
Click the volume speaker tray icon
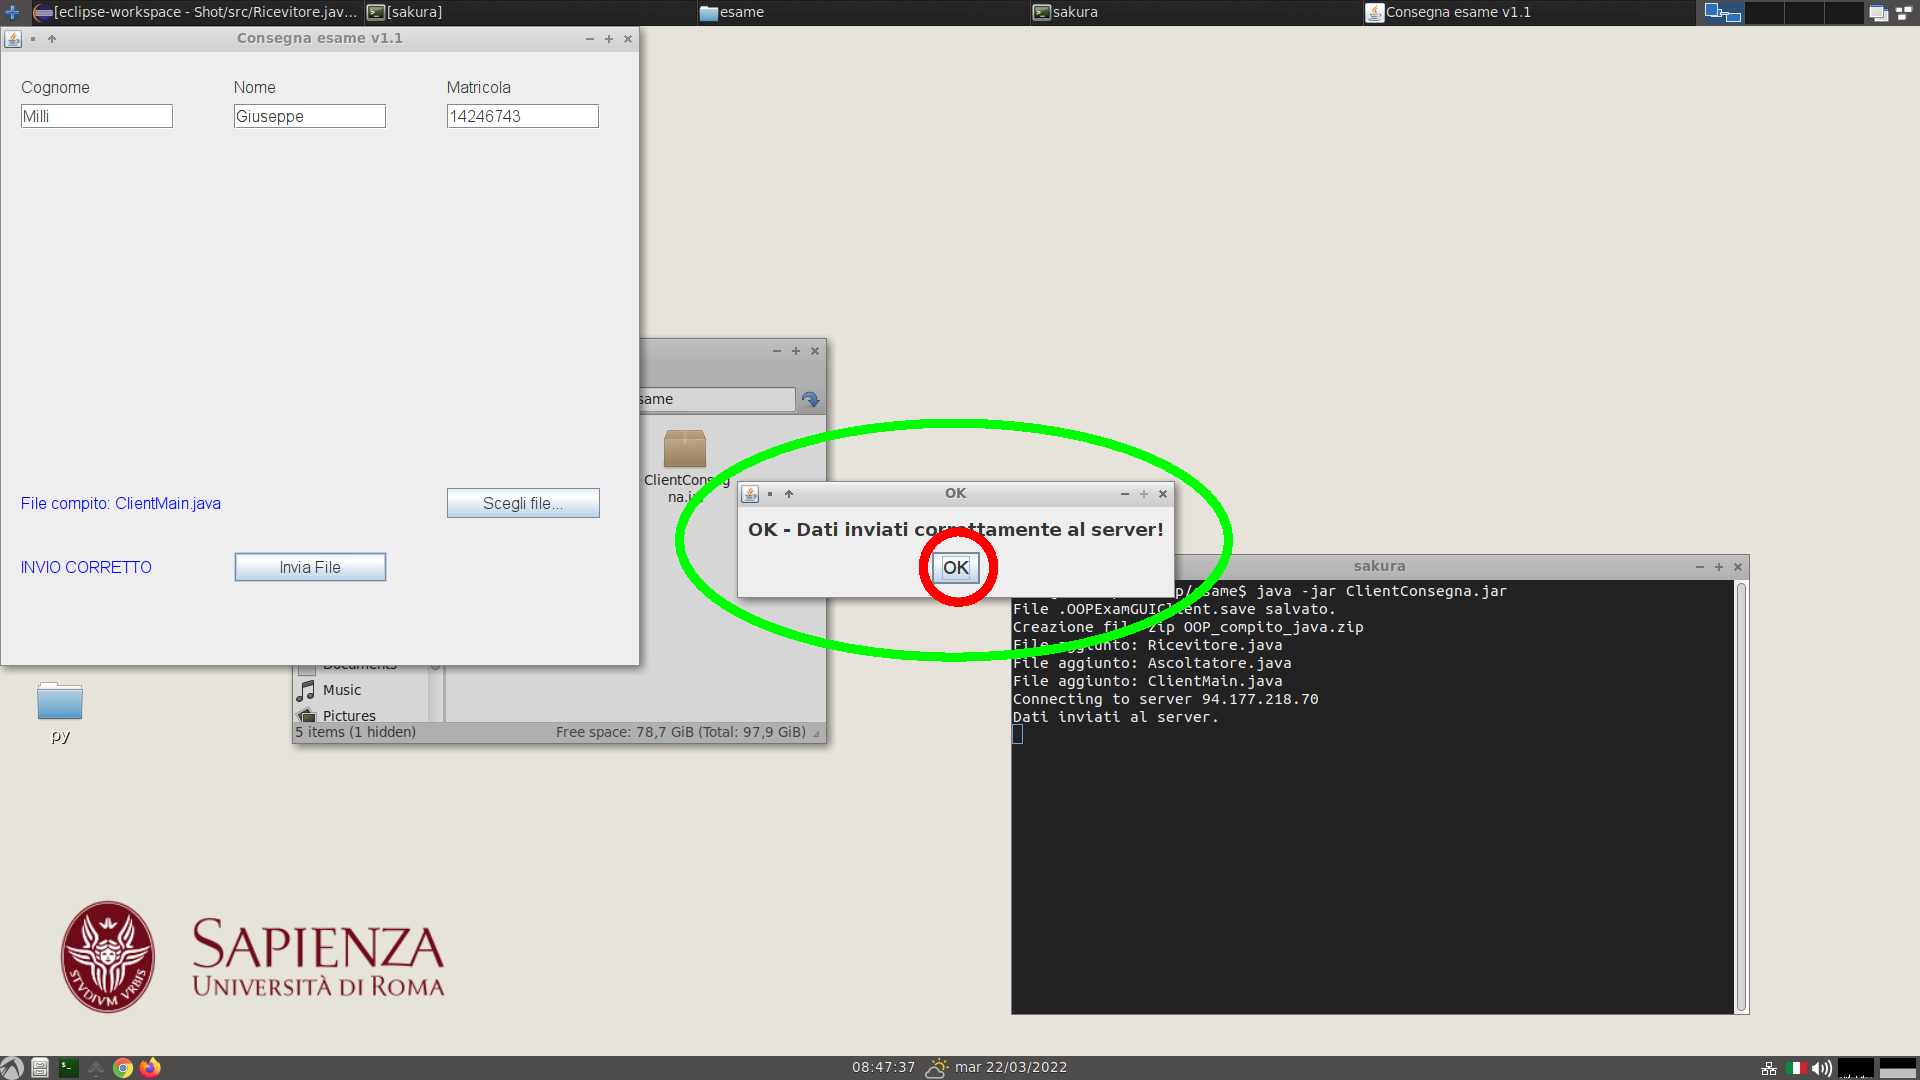click(1821, 1068)
